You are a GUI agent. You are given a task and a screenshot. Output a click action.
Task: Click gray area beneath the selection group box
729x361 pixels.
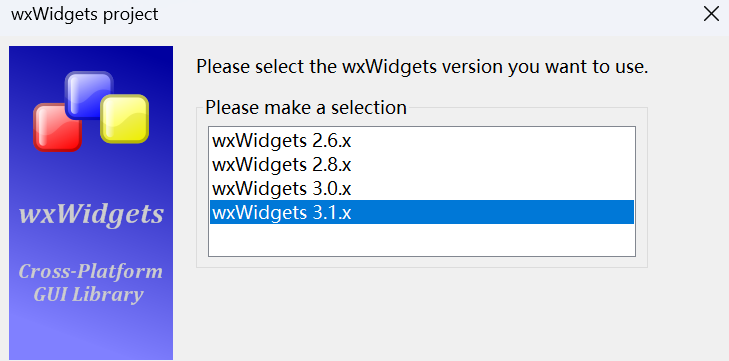[422, 312]
